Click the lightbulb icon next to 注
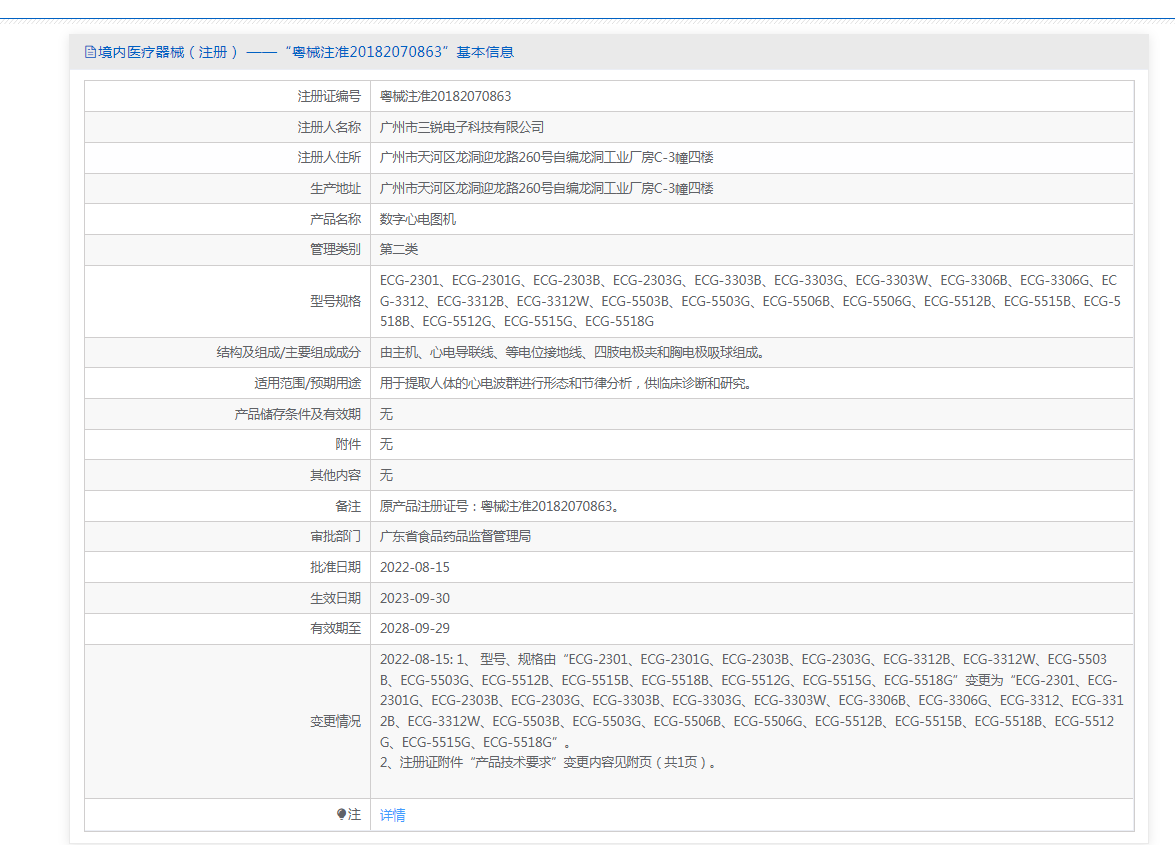Image resolution: width=1175 pixels, height=845 pixels. (x=341, y=814)
